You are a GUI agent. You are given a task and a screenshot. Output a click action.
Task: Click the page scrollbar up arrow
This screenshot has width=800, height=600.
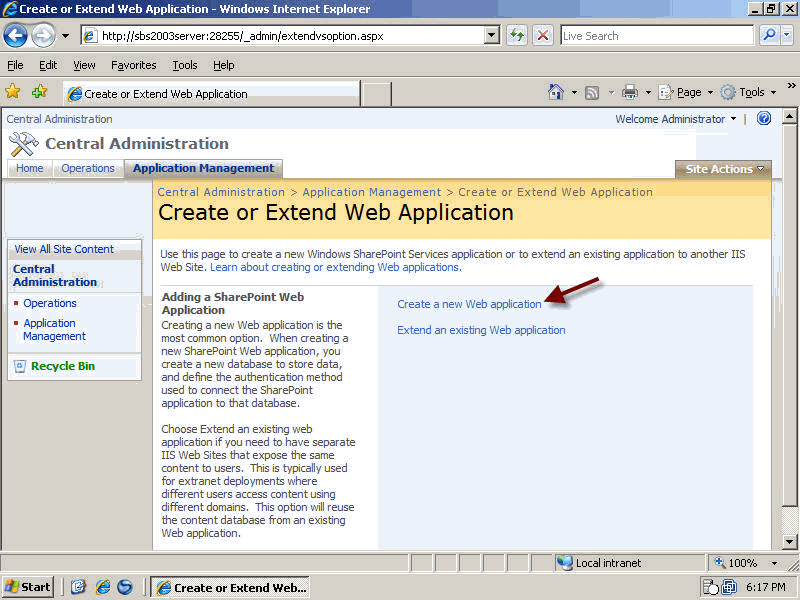tap(789, 117)
